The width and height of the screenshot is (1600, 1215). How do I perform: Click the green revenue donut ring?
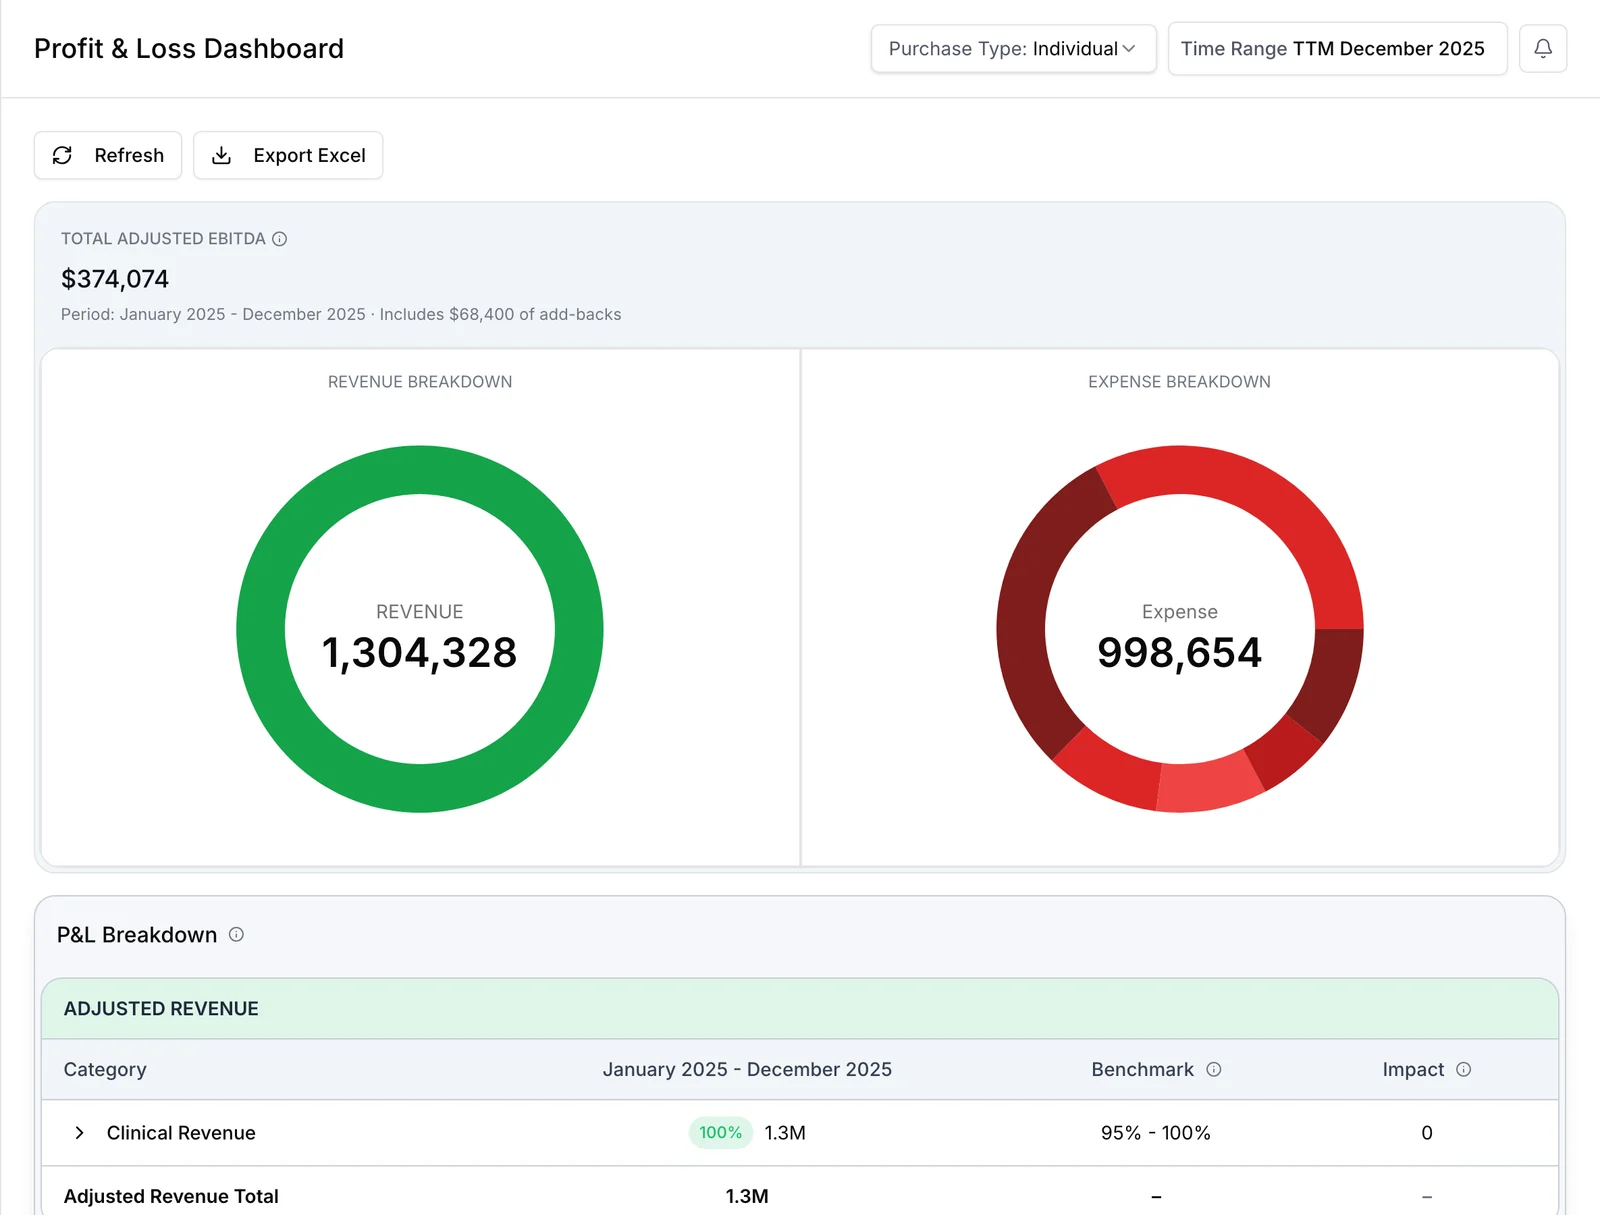[420, 470]
